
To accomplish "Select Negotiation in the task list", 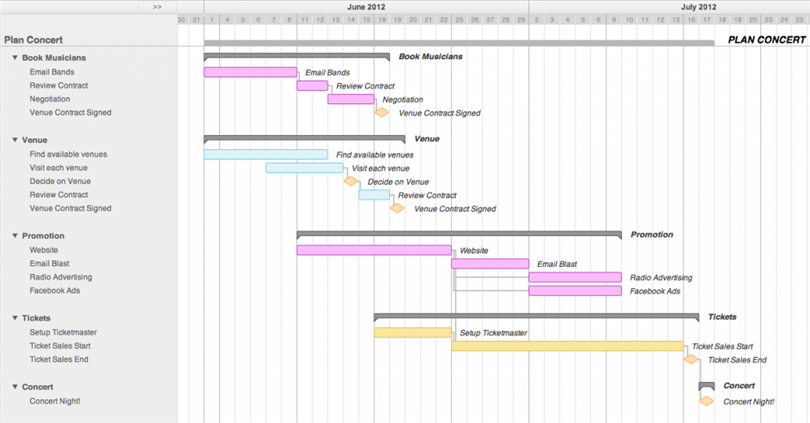I will click(x=50, y=99).
